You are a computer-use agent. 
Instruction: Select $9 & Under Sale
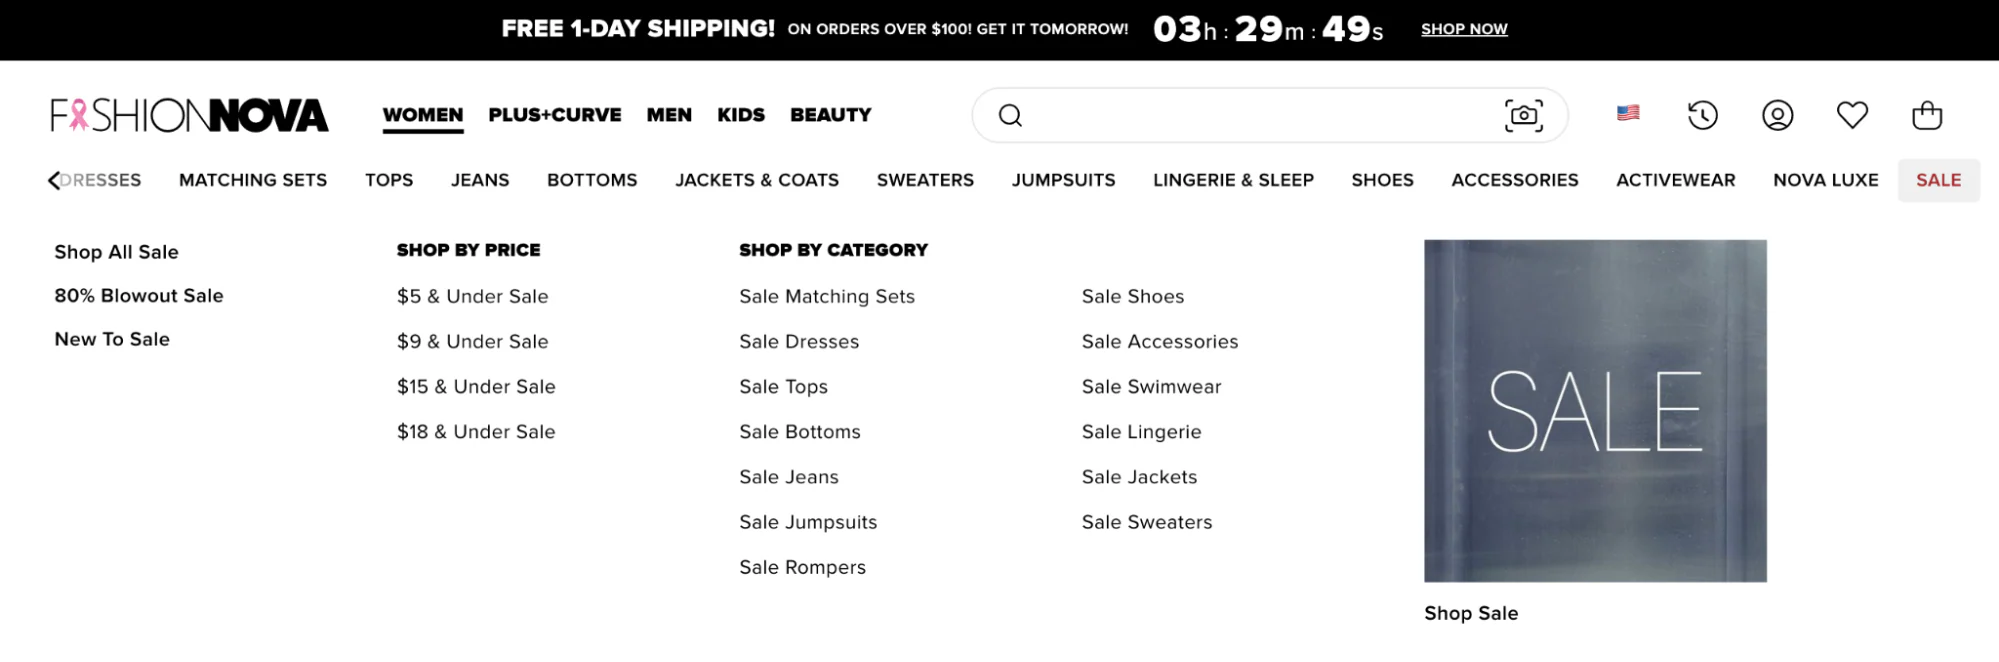pyautogui.click(x=472, y=341)
